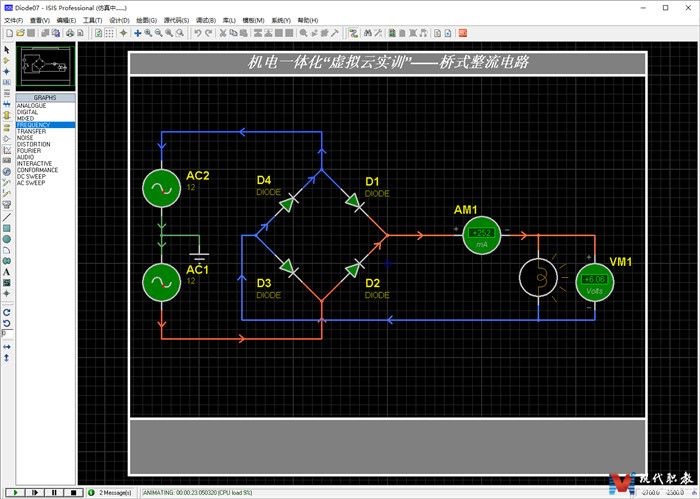Image resolution: width=700 pixels, height=499 pixels.
Task: Click the Undo arrow icon
Action: [198, 33]
